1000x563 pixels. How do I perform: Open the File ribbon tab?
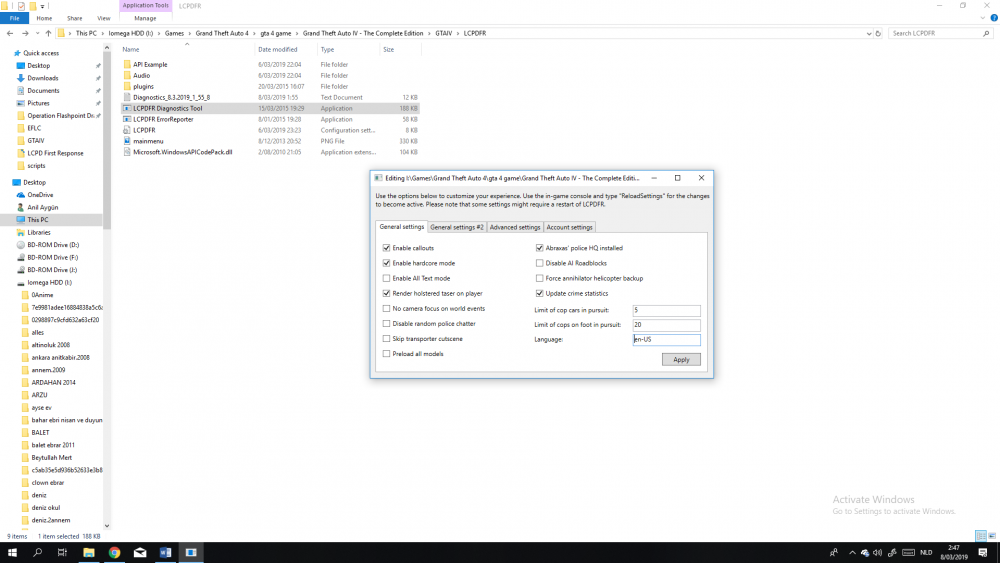coord(14,18)
